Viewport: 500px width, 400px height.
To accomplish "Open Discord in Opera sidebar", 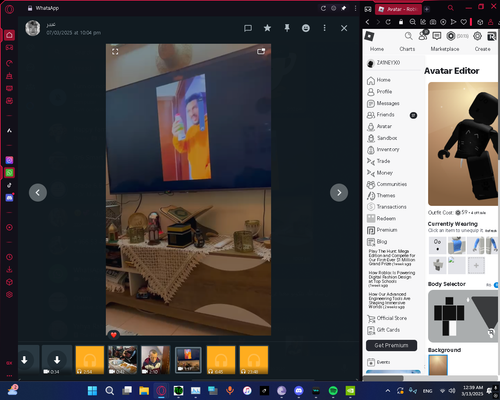I will pyautogui.click(x=9, y=198).
